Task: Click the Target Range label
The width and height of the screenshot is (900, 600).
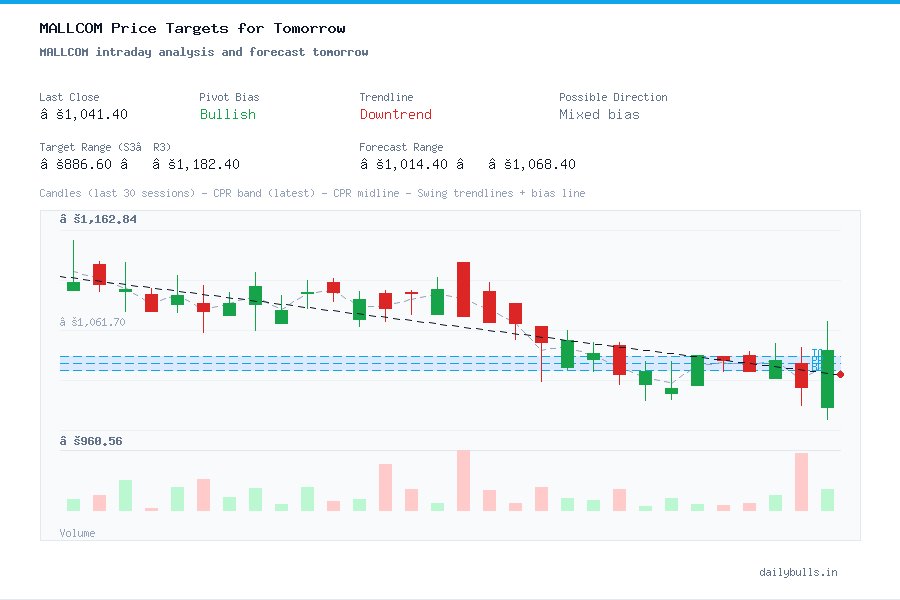Action: point(105,147)
